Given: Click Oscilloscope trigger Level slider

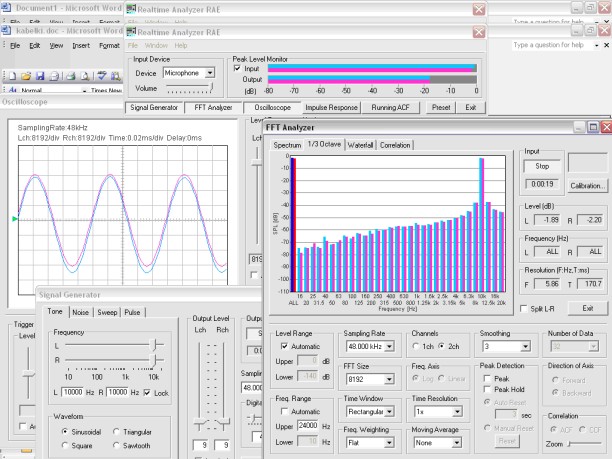Looking at the screenshot, I should 28,374.
